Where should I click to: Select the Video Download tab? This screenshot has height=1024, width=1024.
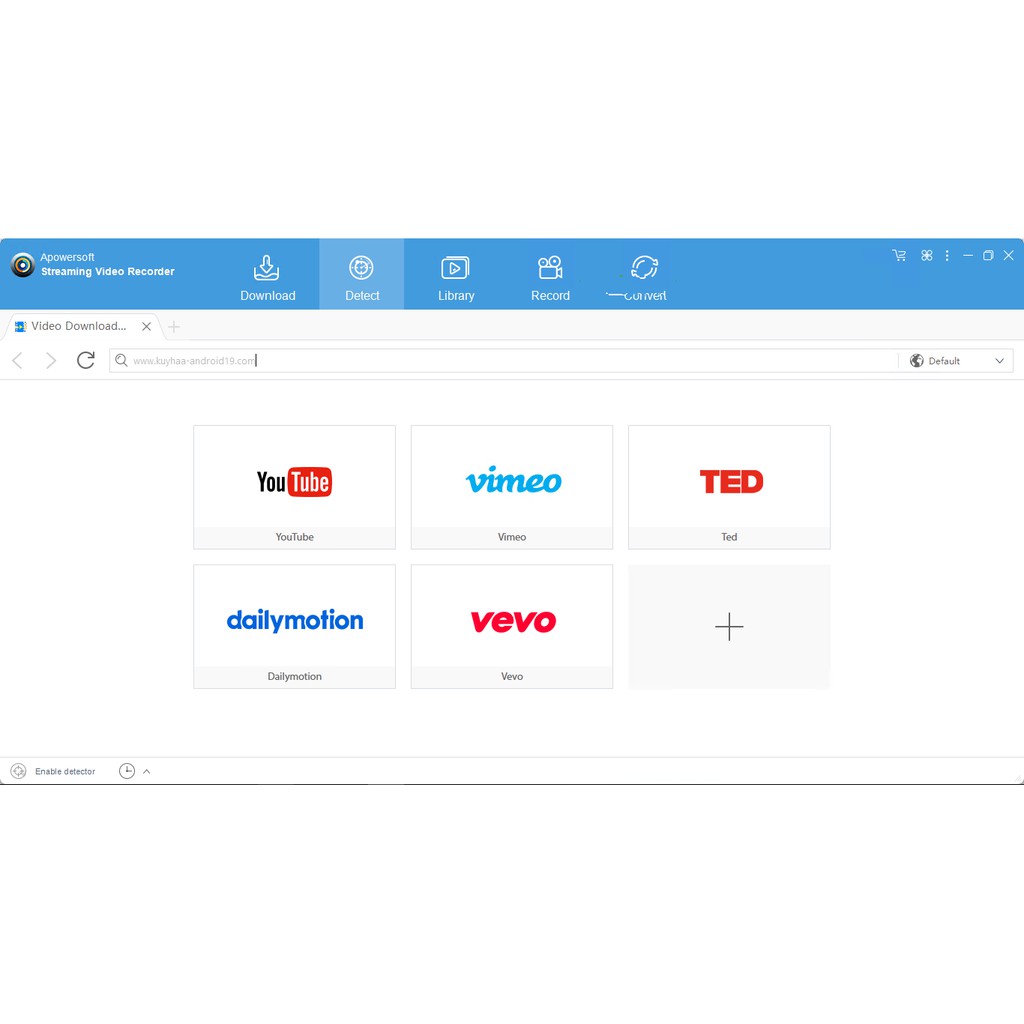[78, 326]
